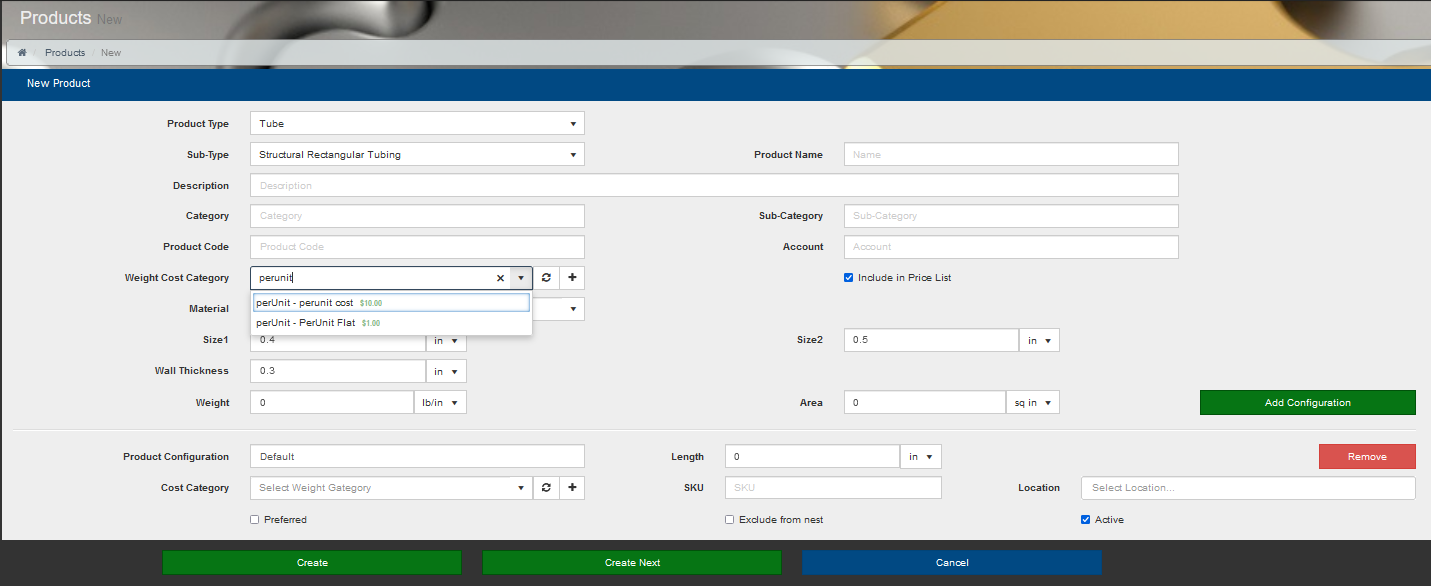The height and width of the screenshot is (586, 1431).
Task: Click the Create Next button
Action: pyautogui.click(x=632, y=563)
